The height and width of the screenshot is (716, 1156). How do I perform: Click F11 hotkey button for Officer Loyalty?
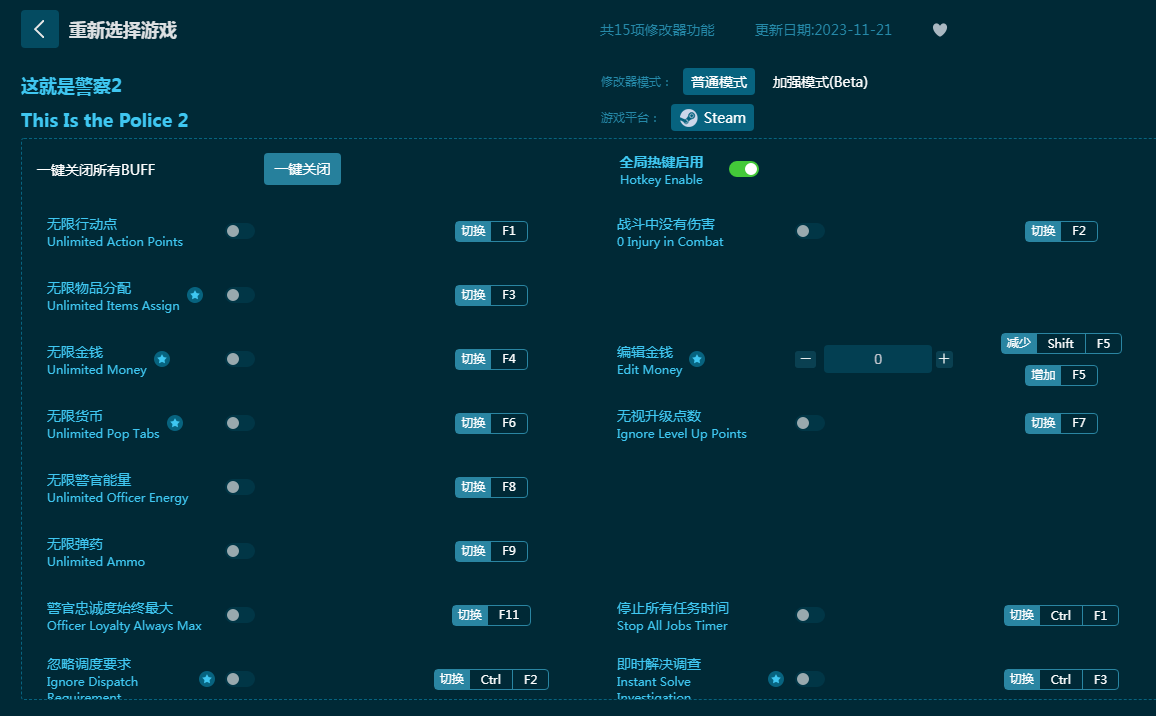click(x=491, y=615)
